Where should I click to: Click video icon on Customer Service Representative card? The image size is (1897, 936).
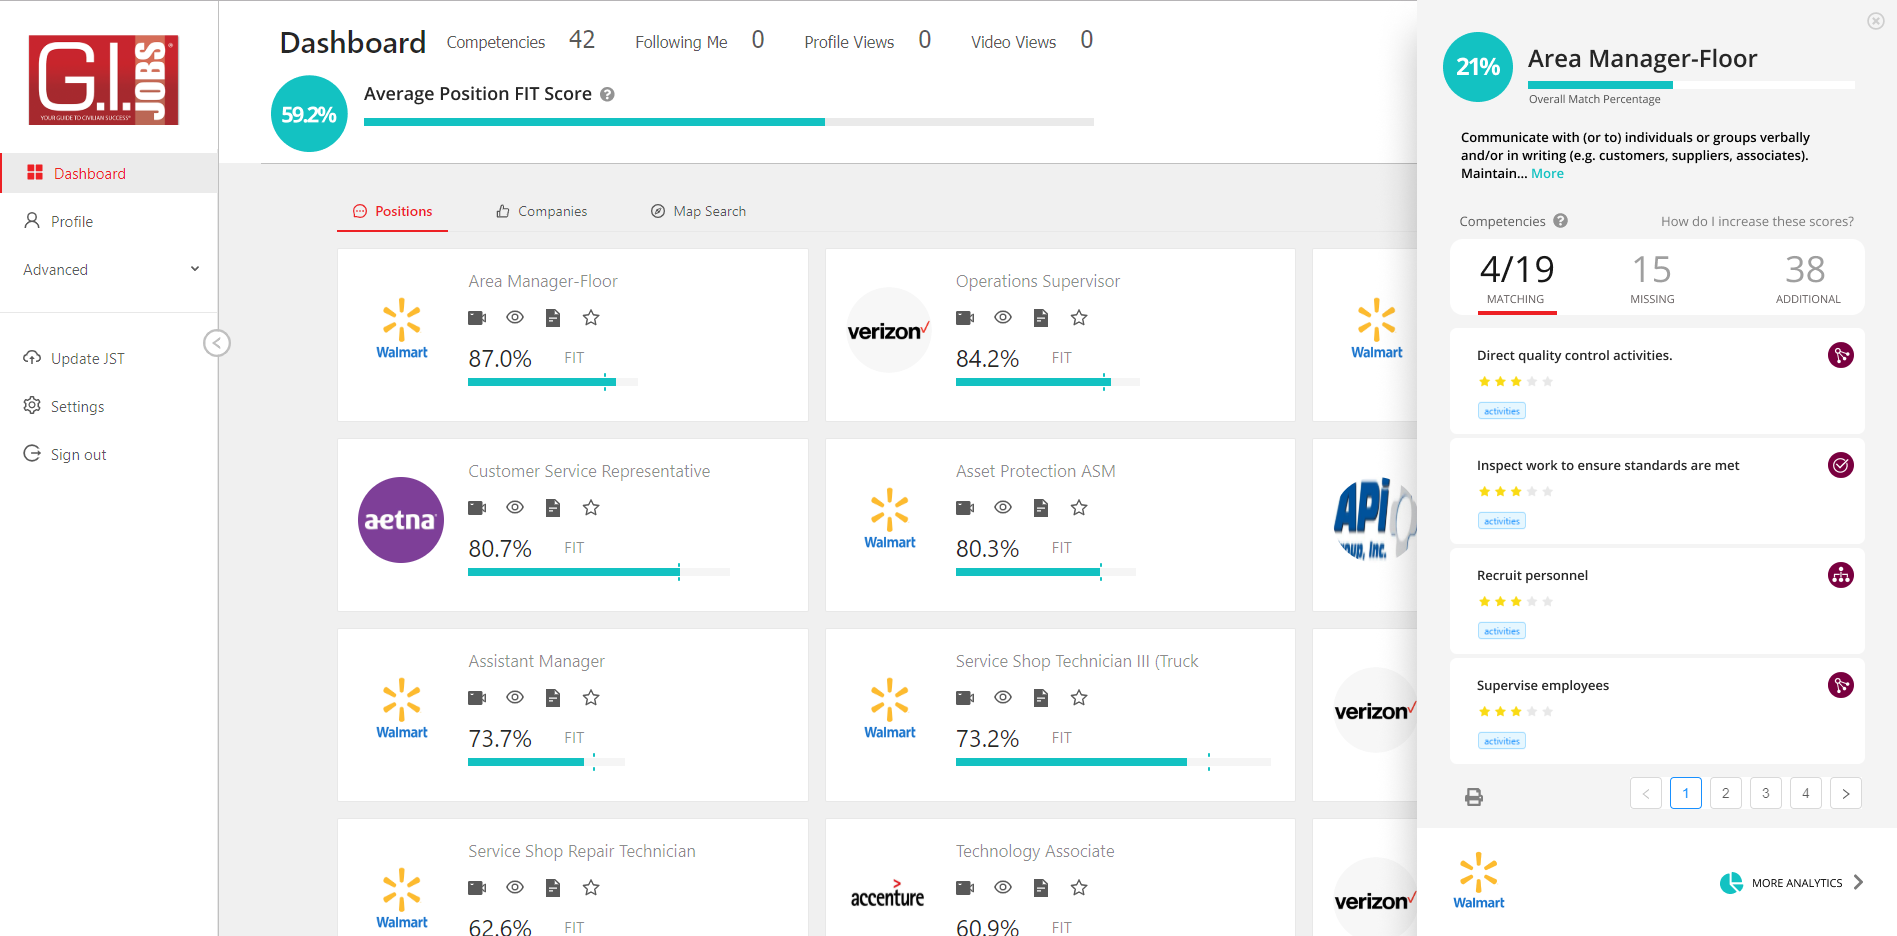click(477, 508)
